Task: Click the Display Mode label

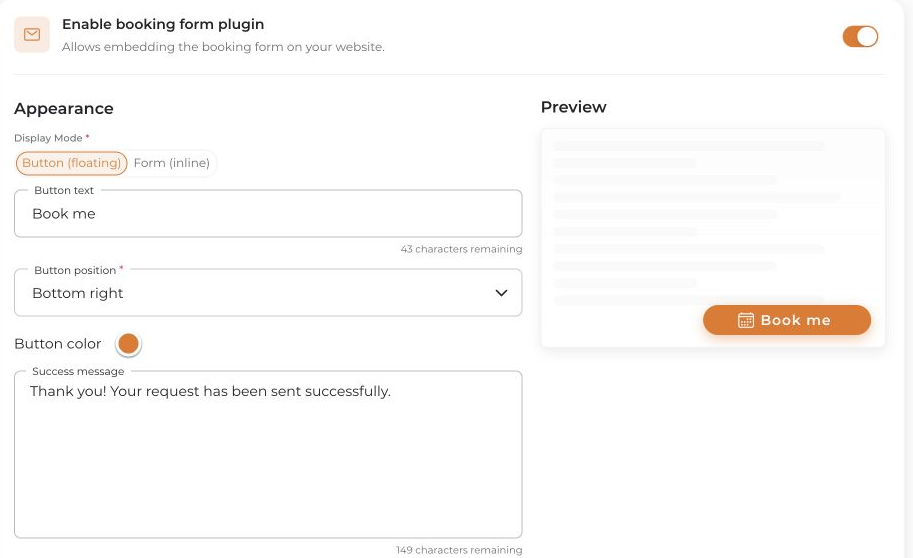Action: pyautogui.click(x=48, y=138)
